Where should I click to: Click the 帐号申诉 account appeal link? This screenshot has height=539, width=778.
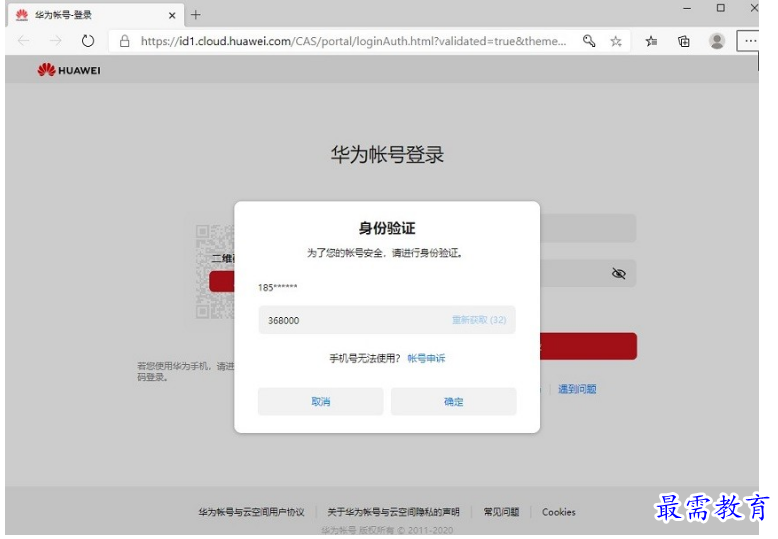pyautogui.click(x=426, y=358)
